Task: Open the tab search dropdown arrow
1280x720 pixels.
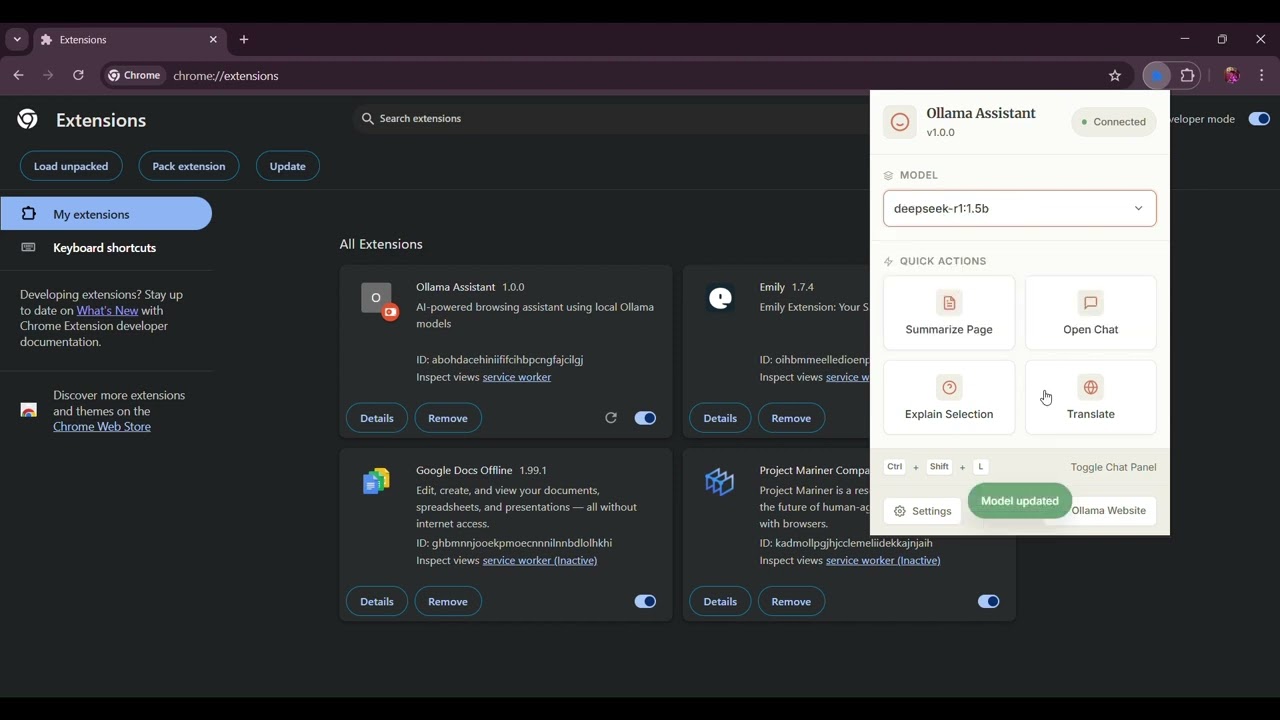Action: [x=17, y=40]
